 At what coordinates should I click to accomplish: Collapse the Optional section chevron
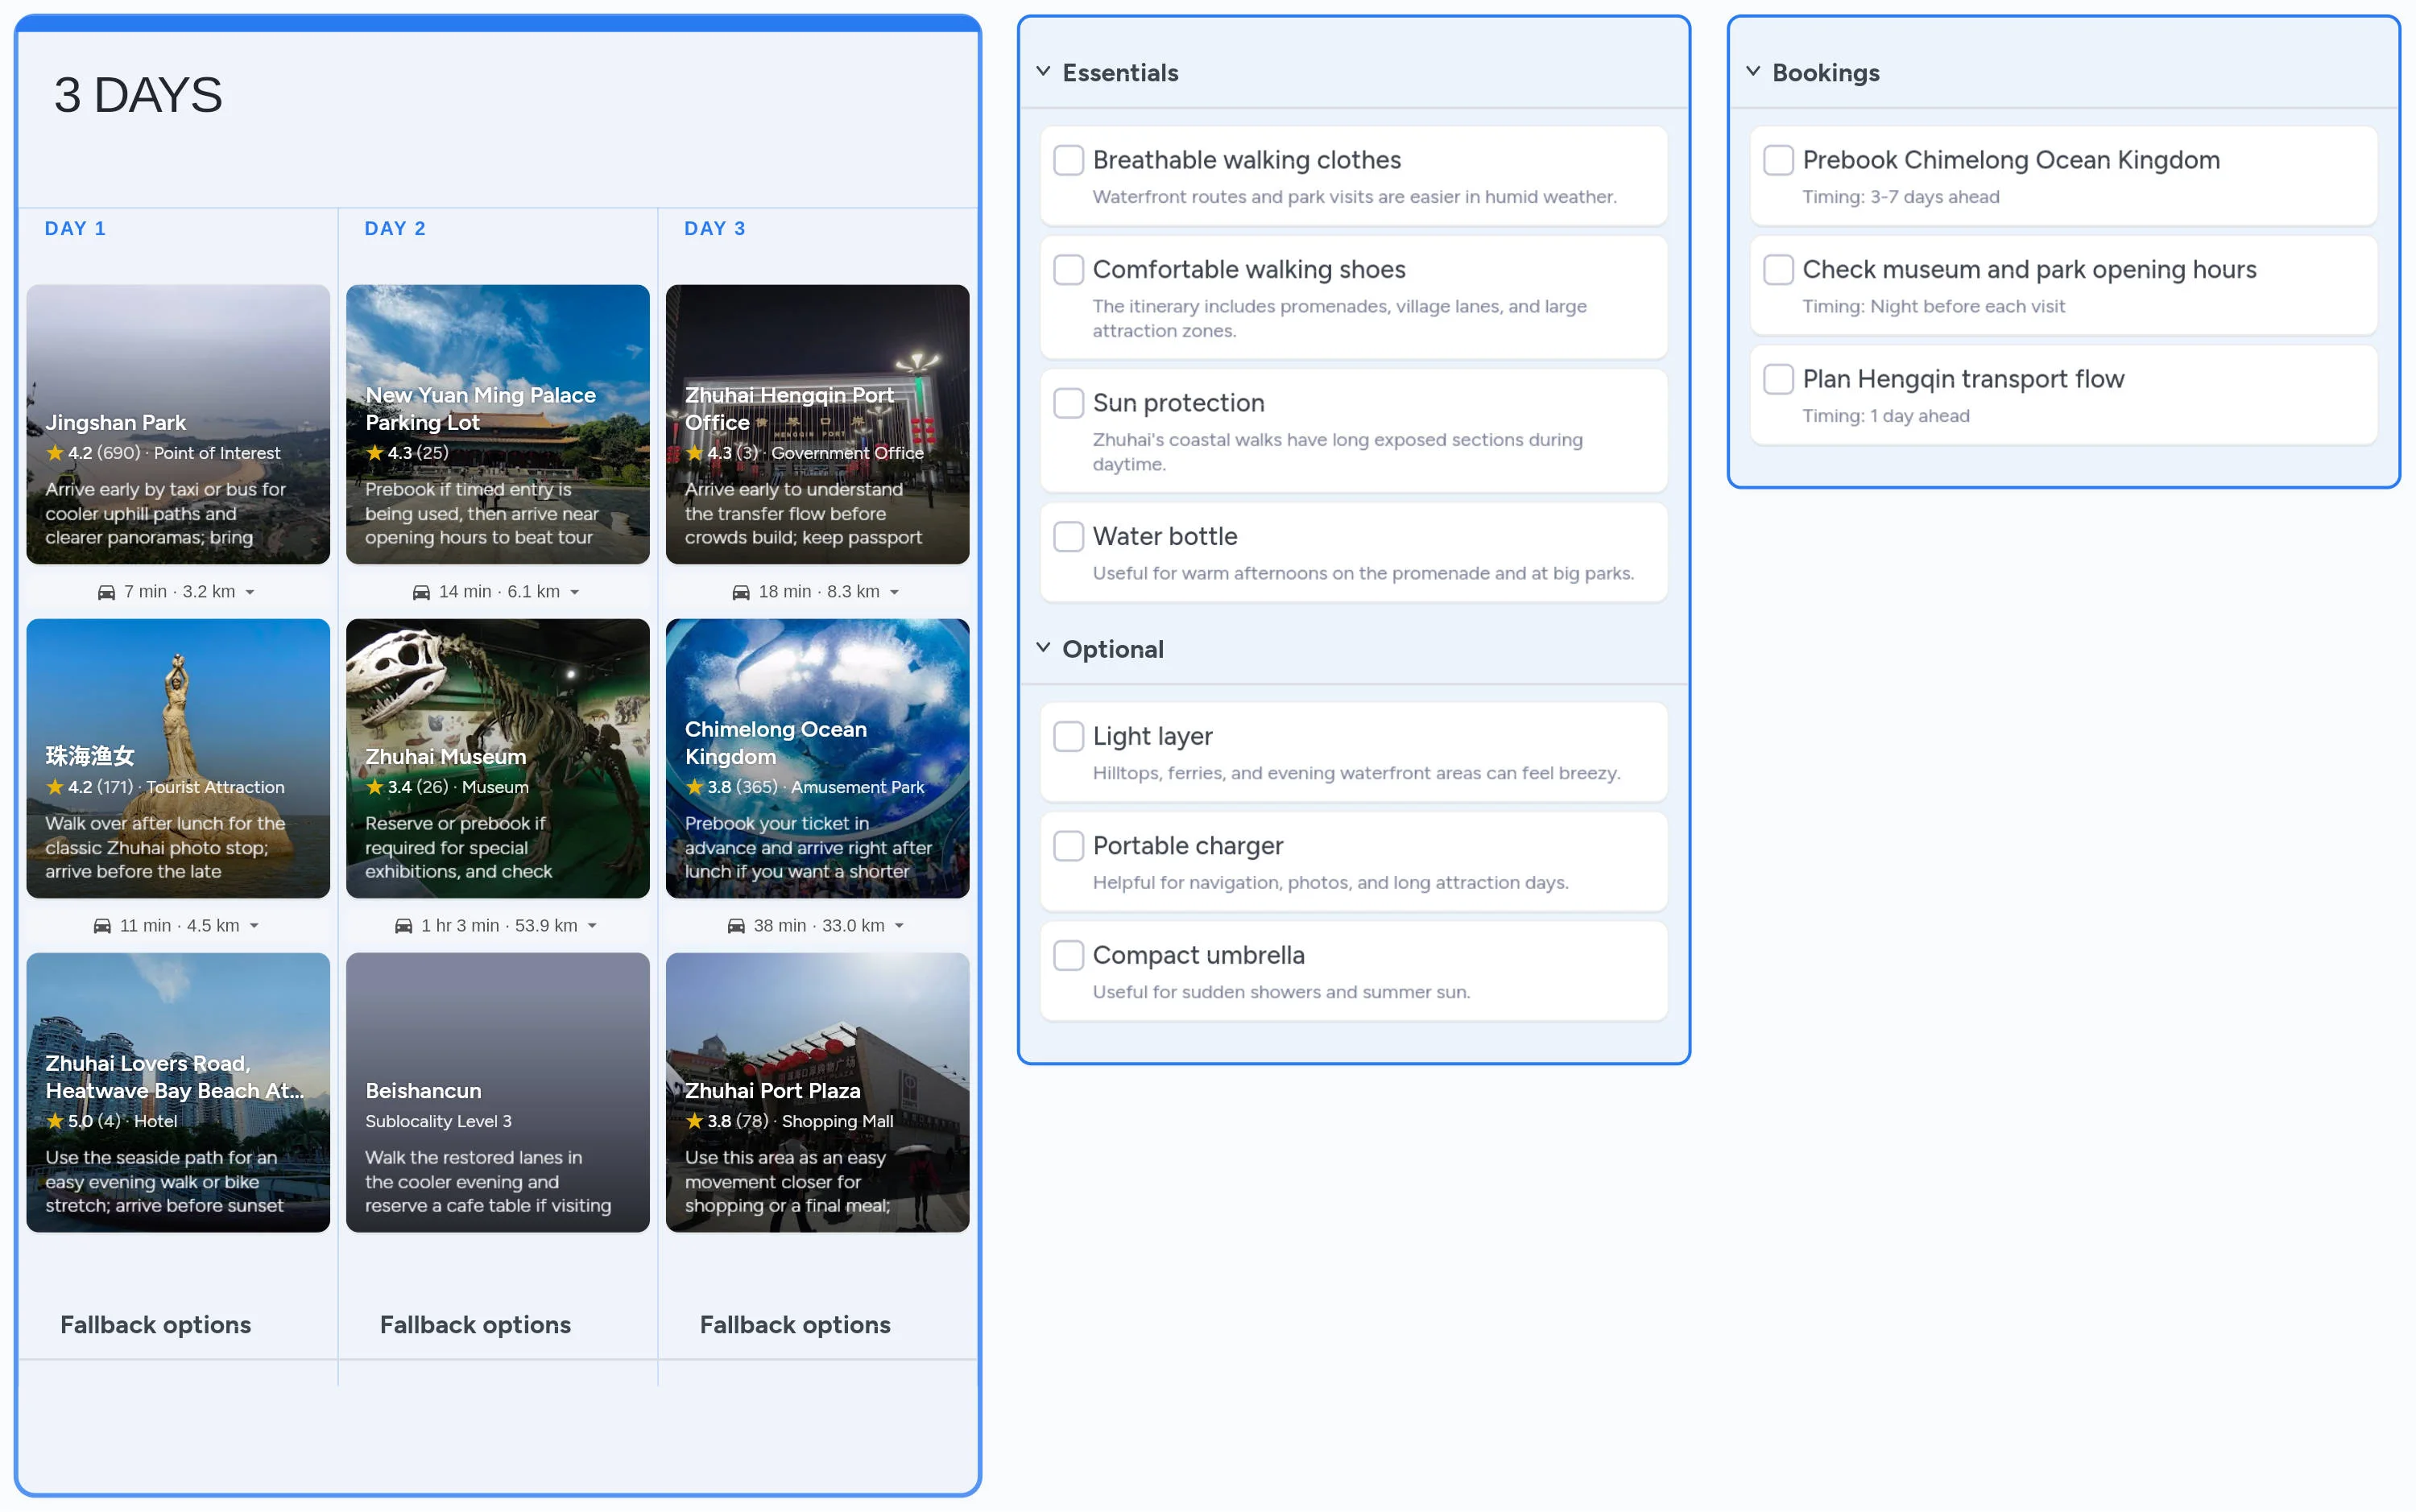click(x=1043, y=648)
